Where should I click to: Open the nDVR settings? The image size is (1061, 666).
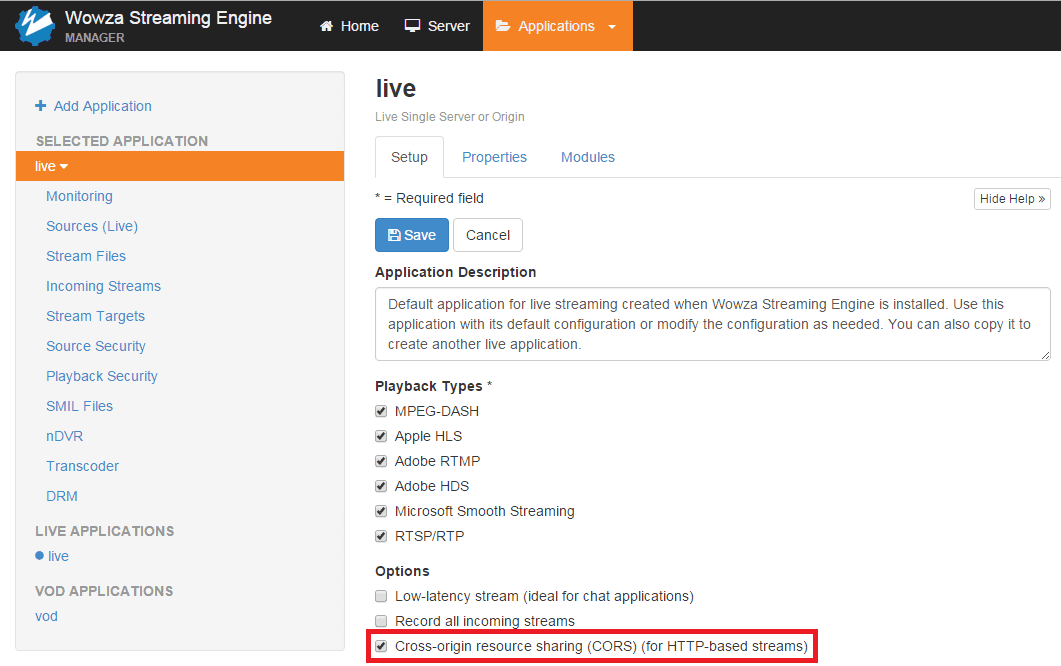[x=64, y=436]
